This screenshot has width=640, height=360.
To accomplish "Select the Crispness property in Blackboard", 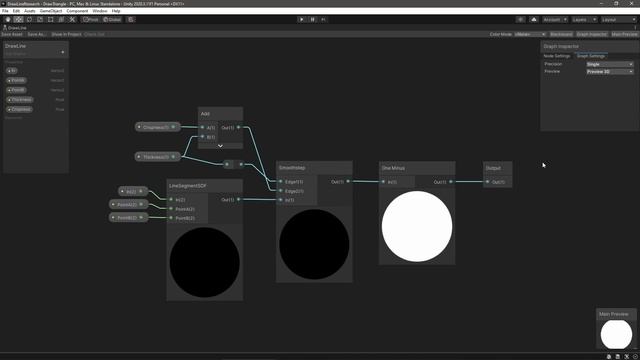I will point(20,109).
